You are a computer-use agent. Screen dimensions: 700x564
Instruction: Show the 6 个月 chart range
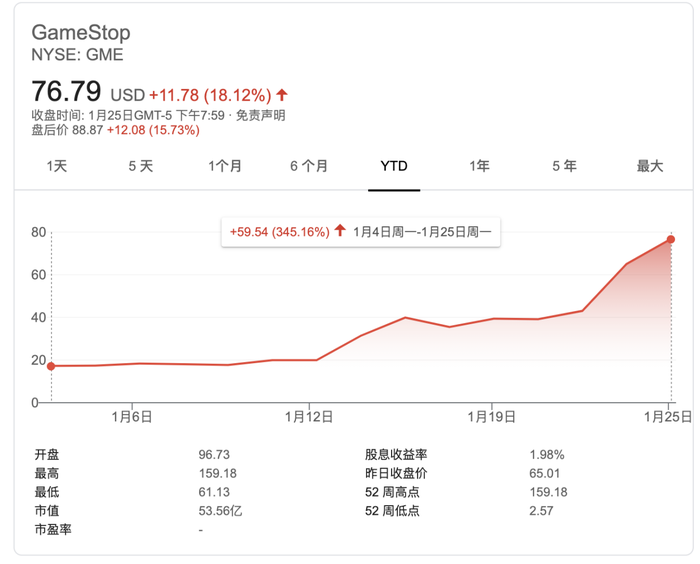(x=309, y=166)
